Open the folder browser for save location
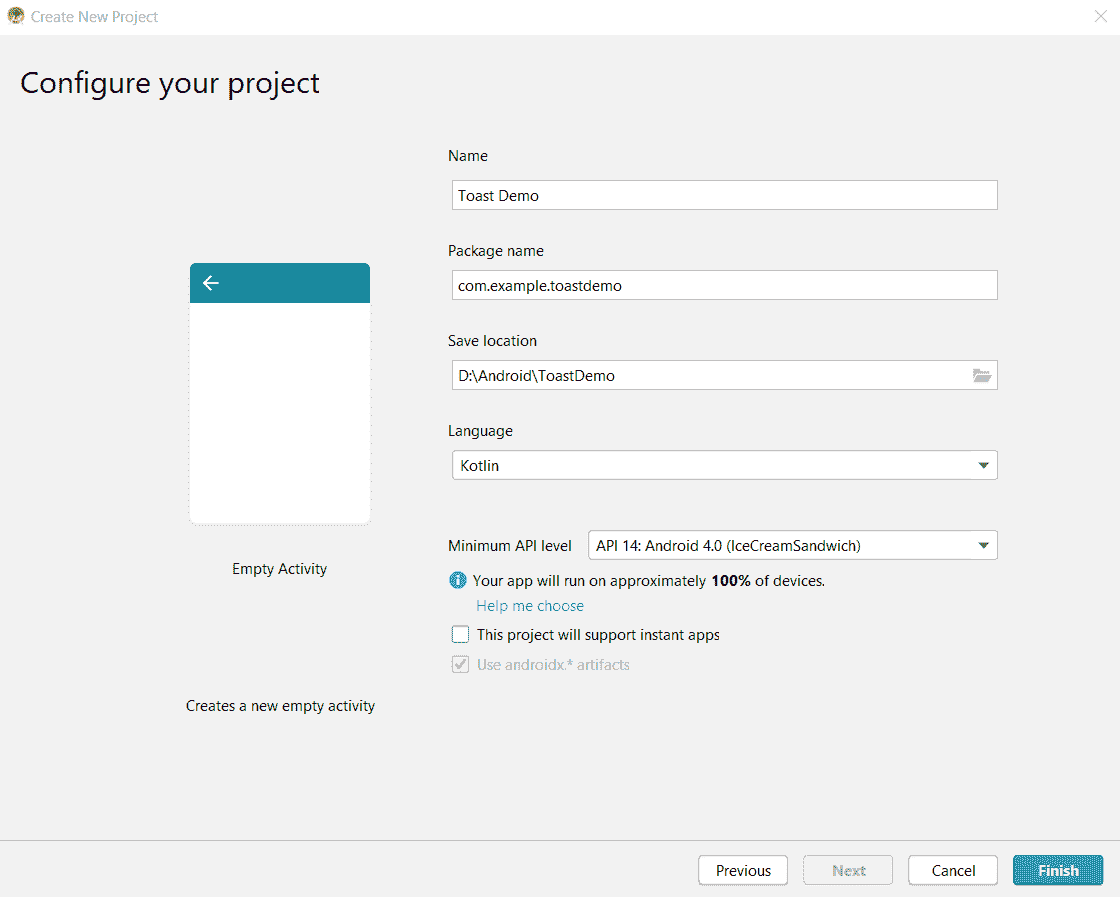1120x897 pixels. point(982,374)
